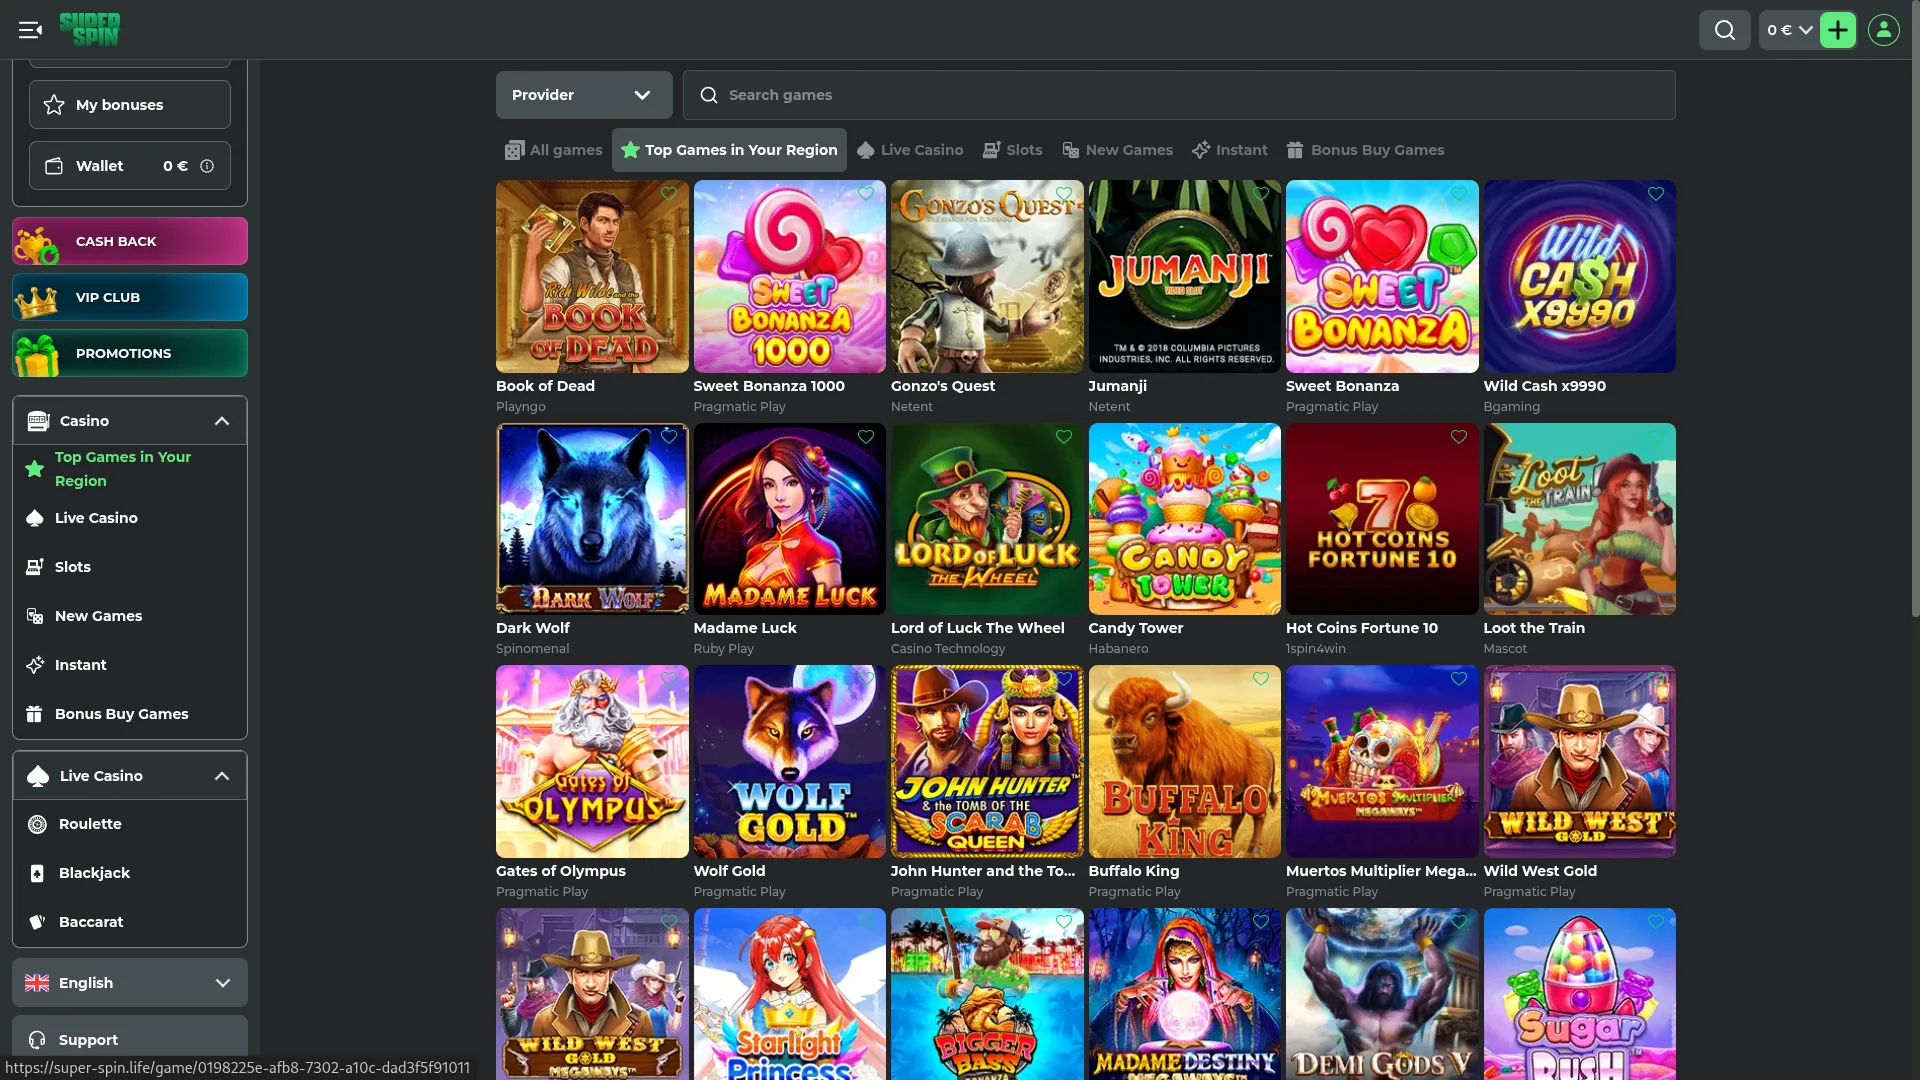
Task: Open the My bonuses button
Action: (x=130, y=105)
